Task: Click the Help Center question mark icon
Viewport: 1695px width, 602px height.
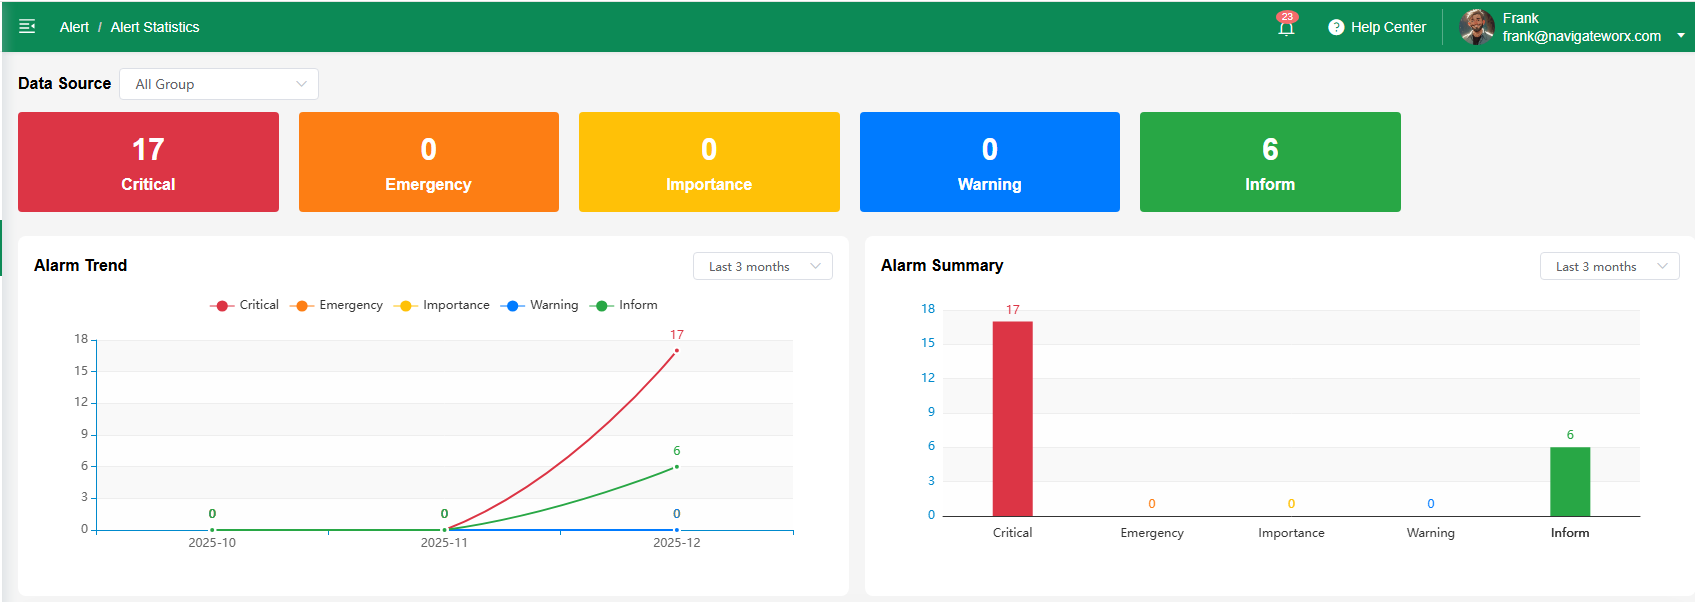Action: [1336, 27]
